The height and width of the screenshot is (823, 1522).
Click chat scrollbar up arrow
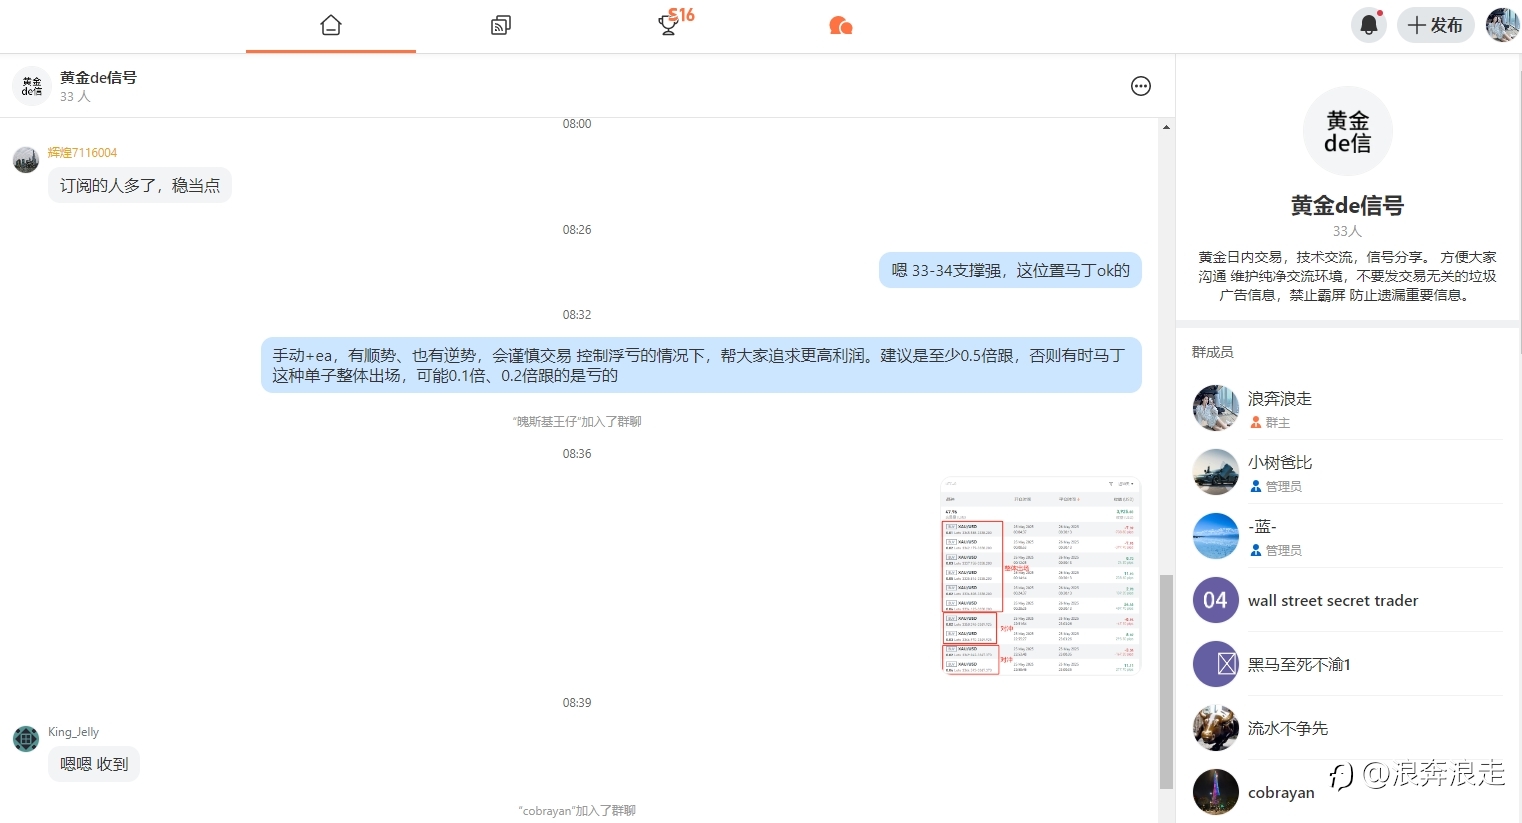coord(1166,127)
